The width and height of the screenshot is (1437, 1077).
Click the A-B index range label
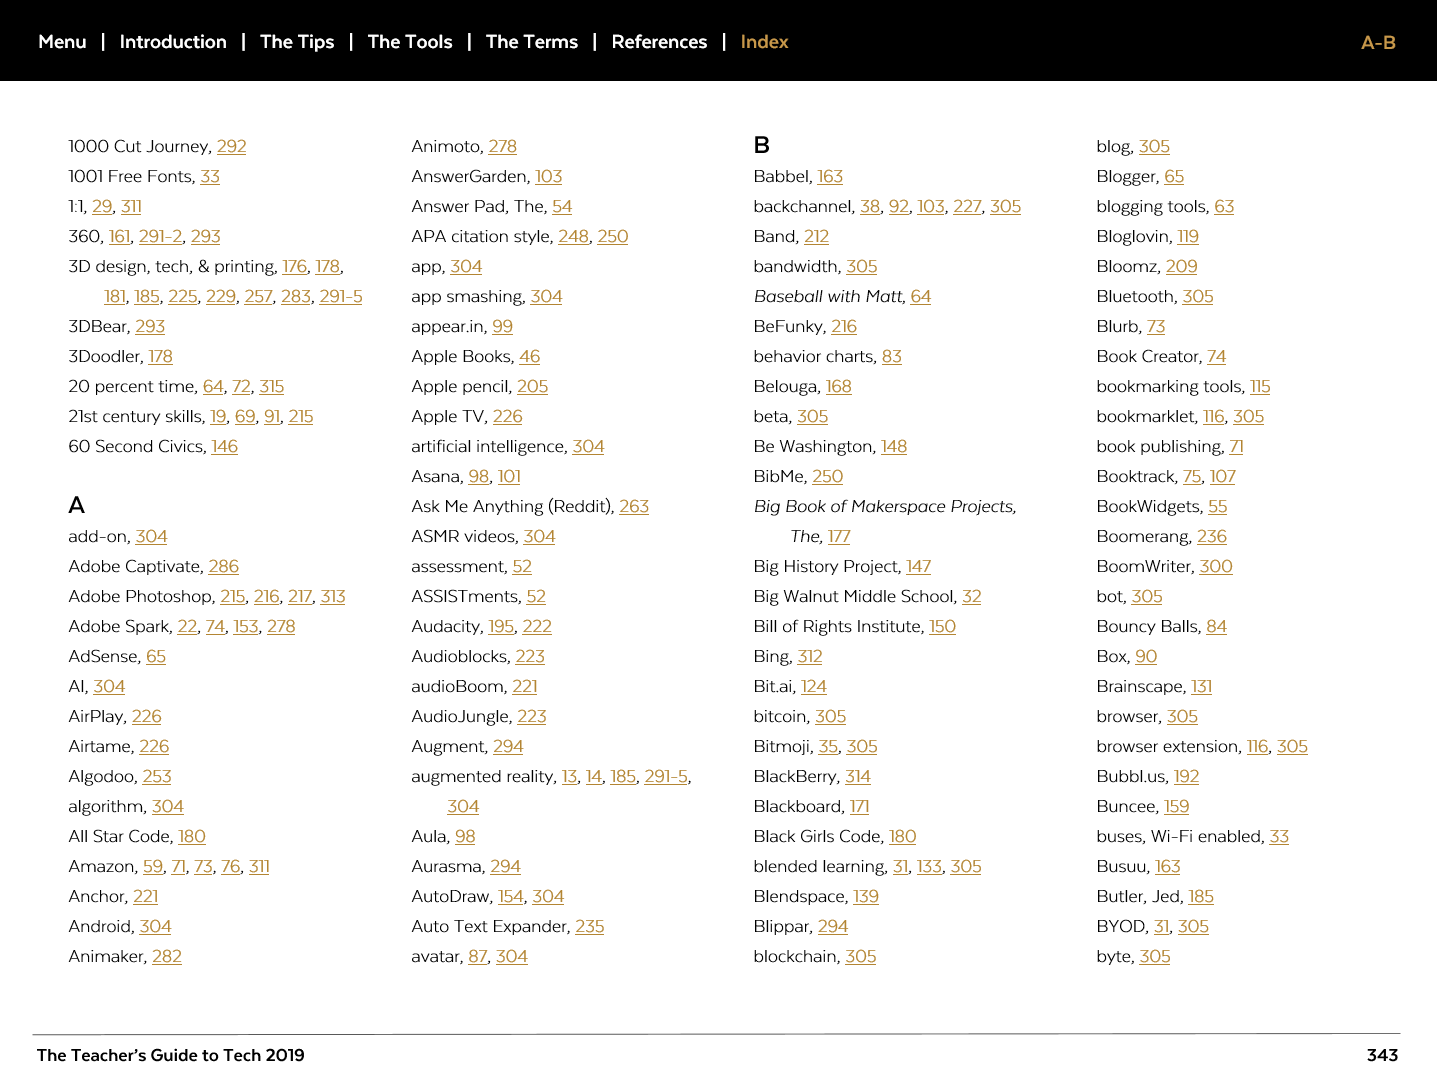click(x=1378, y=43)
